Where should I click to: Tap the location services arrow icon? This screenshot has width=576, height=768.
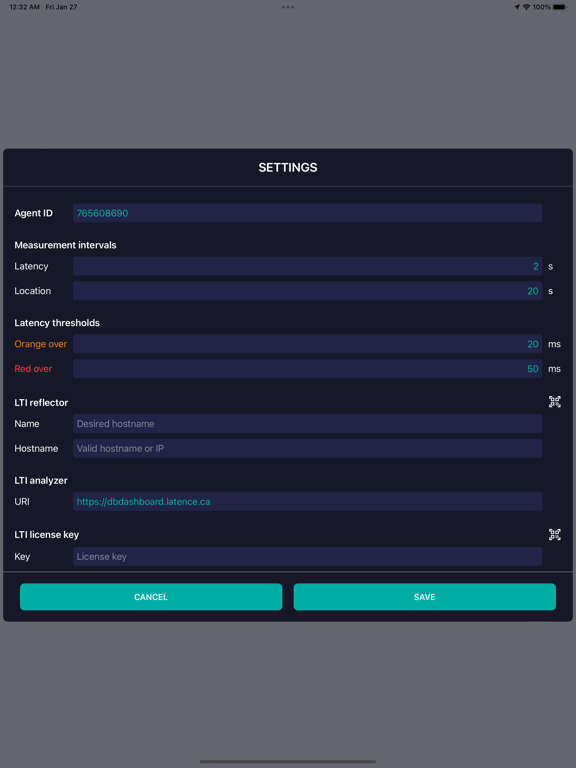pos(517,7)
